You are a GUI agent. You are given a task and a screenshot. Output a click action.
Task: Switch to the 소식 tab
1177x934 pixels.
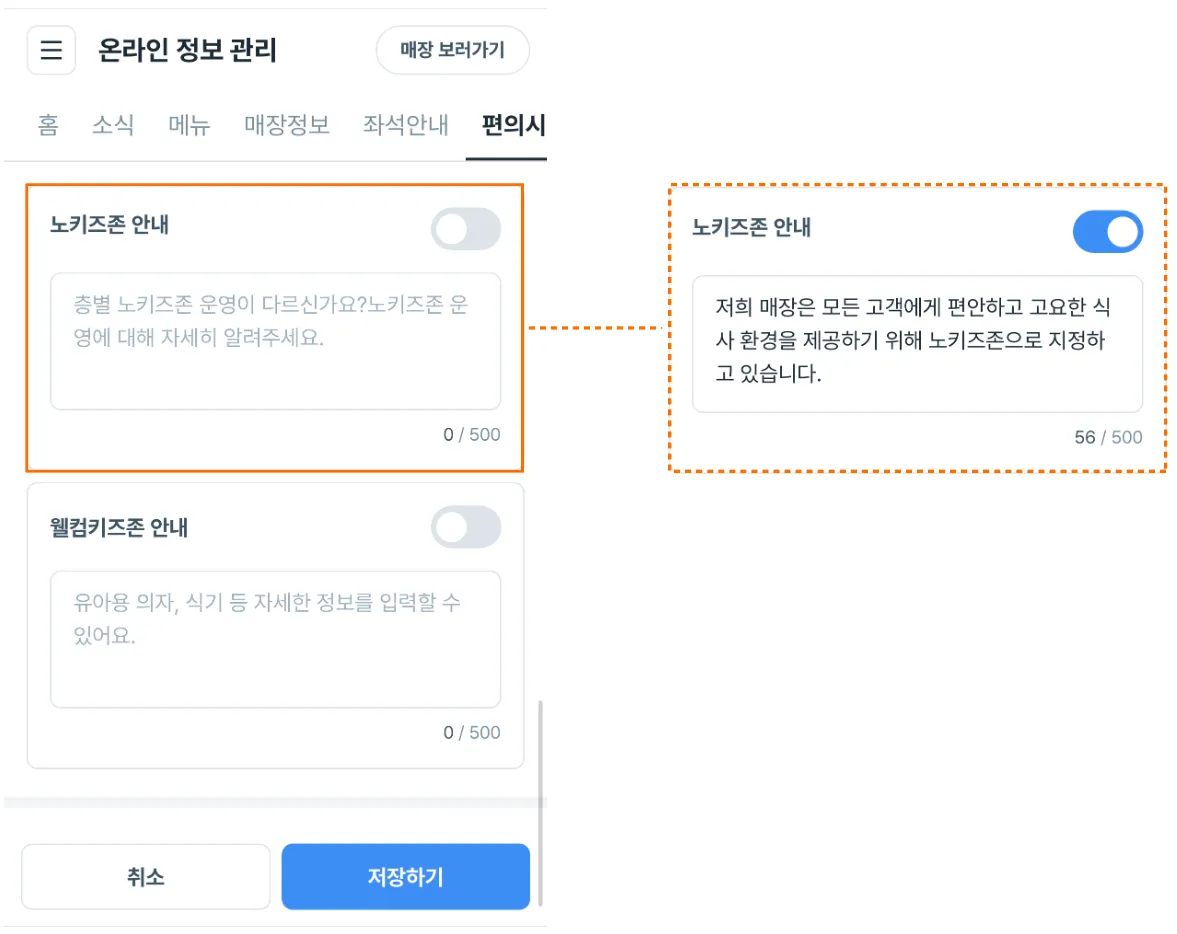[113, 125]
